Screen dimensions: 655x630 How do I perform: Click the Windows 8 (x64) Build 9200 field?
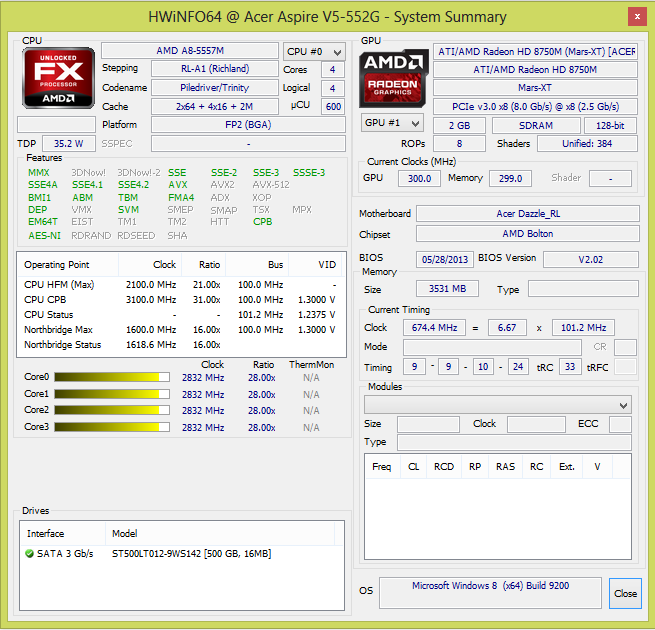[490, 593]
